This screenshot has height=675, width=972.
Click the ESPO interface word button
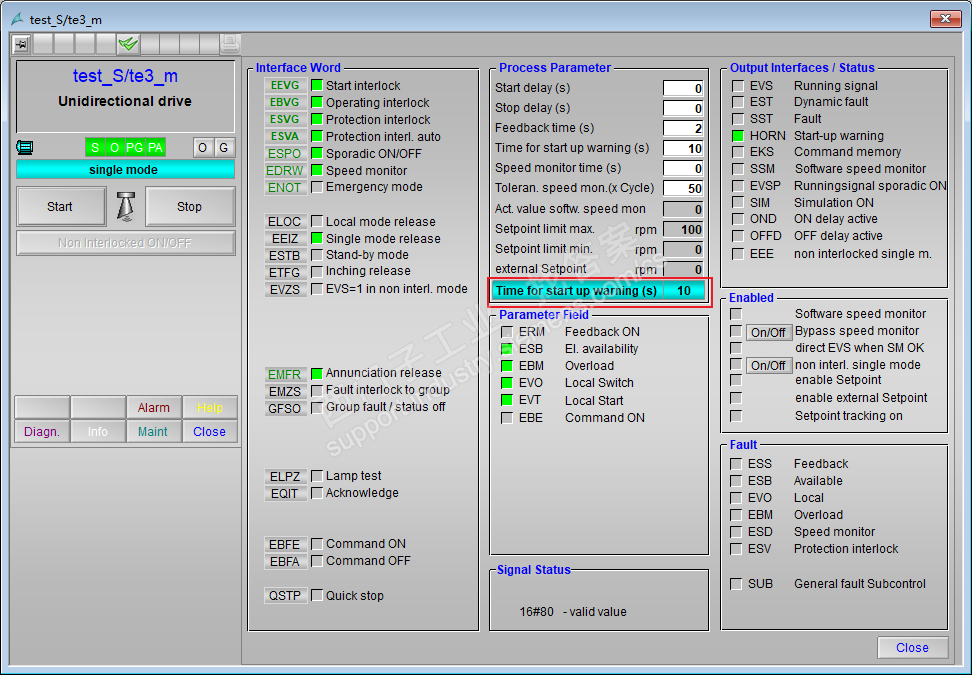pyautogui.click(x=285, y=154)
